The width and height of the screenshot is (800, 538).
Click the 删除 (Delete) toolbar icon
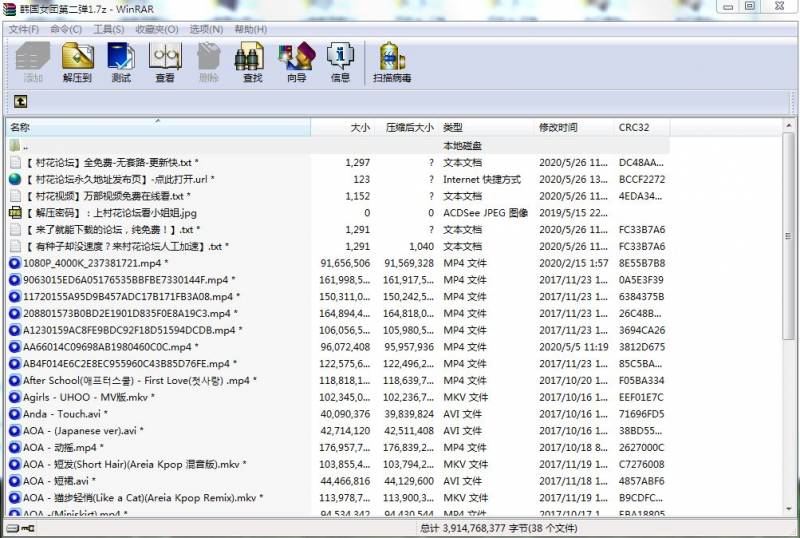pos(209,62)
